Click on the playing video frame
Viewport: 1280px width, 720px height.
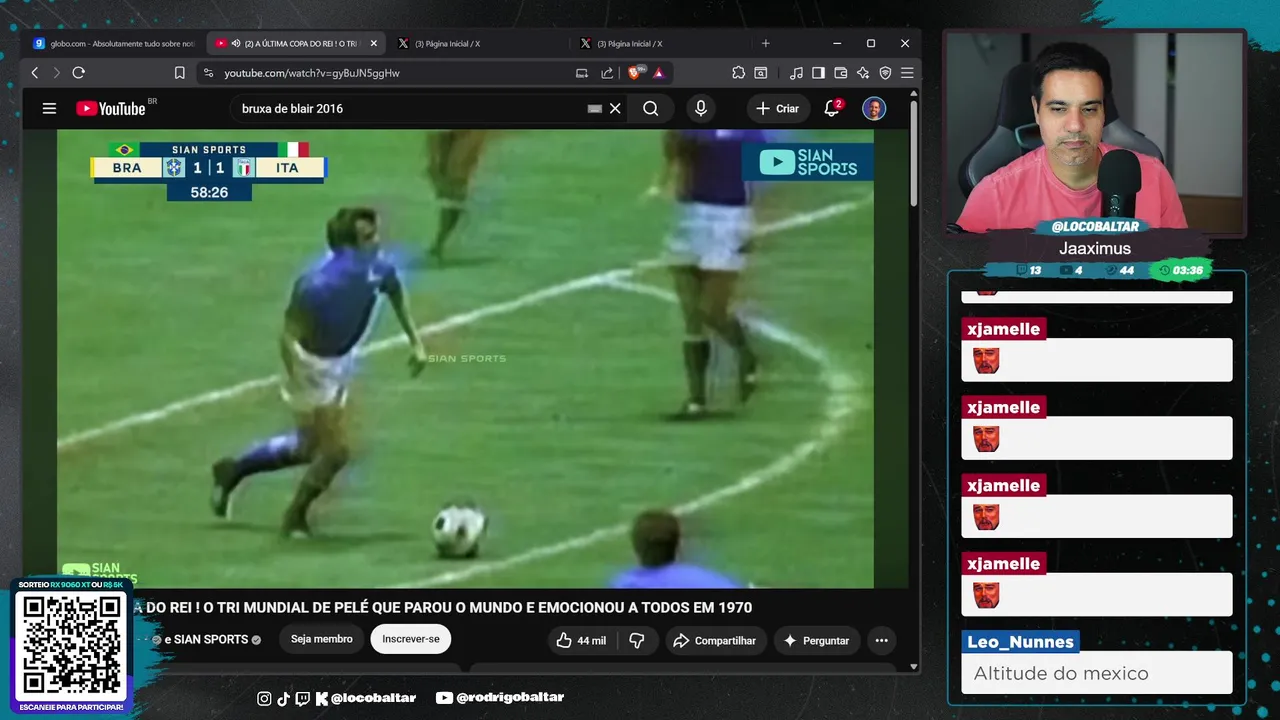tap(465, 358)
